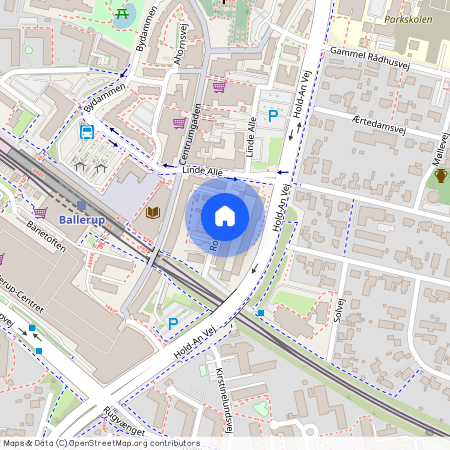Select the parking P icon above Hold-An Vej

click(173, 324)
